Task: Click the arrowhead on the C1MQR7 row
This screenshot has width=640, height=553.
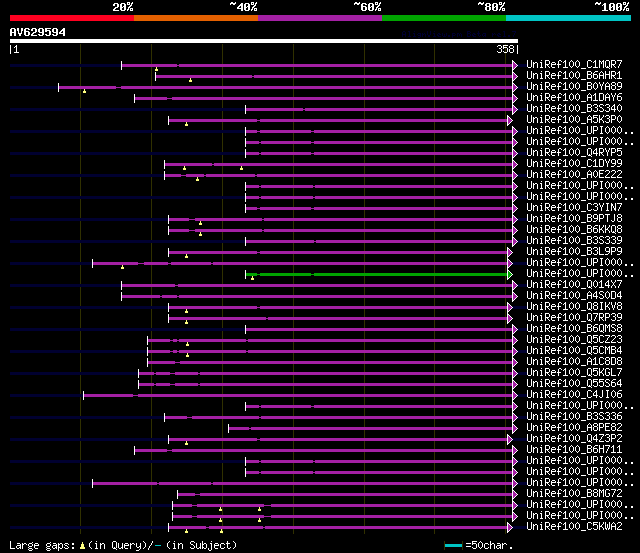Action: 515,65
